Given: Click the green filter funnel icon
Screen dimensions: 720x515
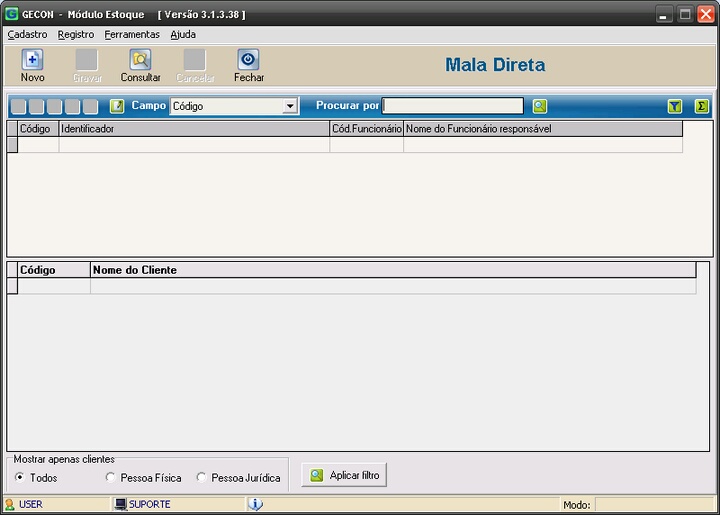Looking at the screenshot, I should 675,106.
